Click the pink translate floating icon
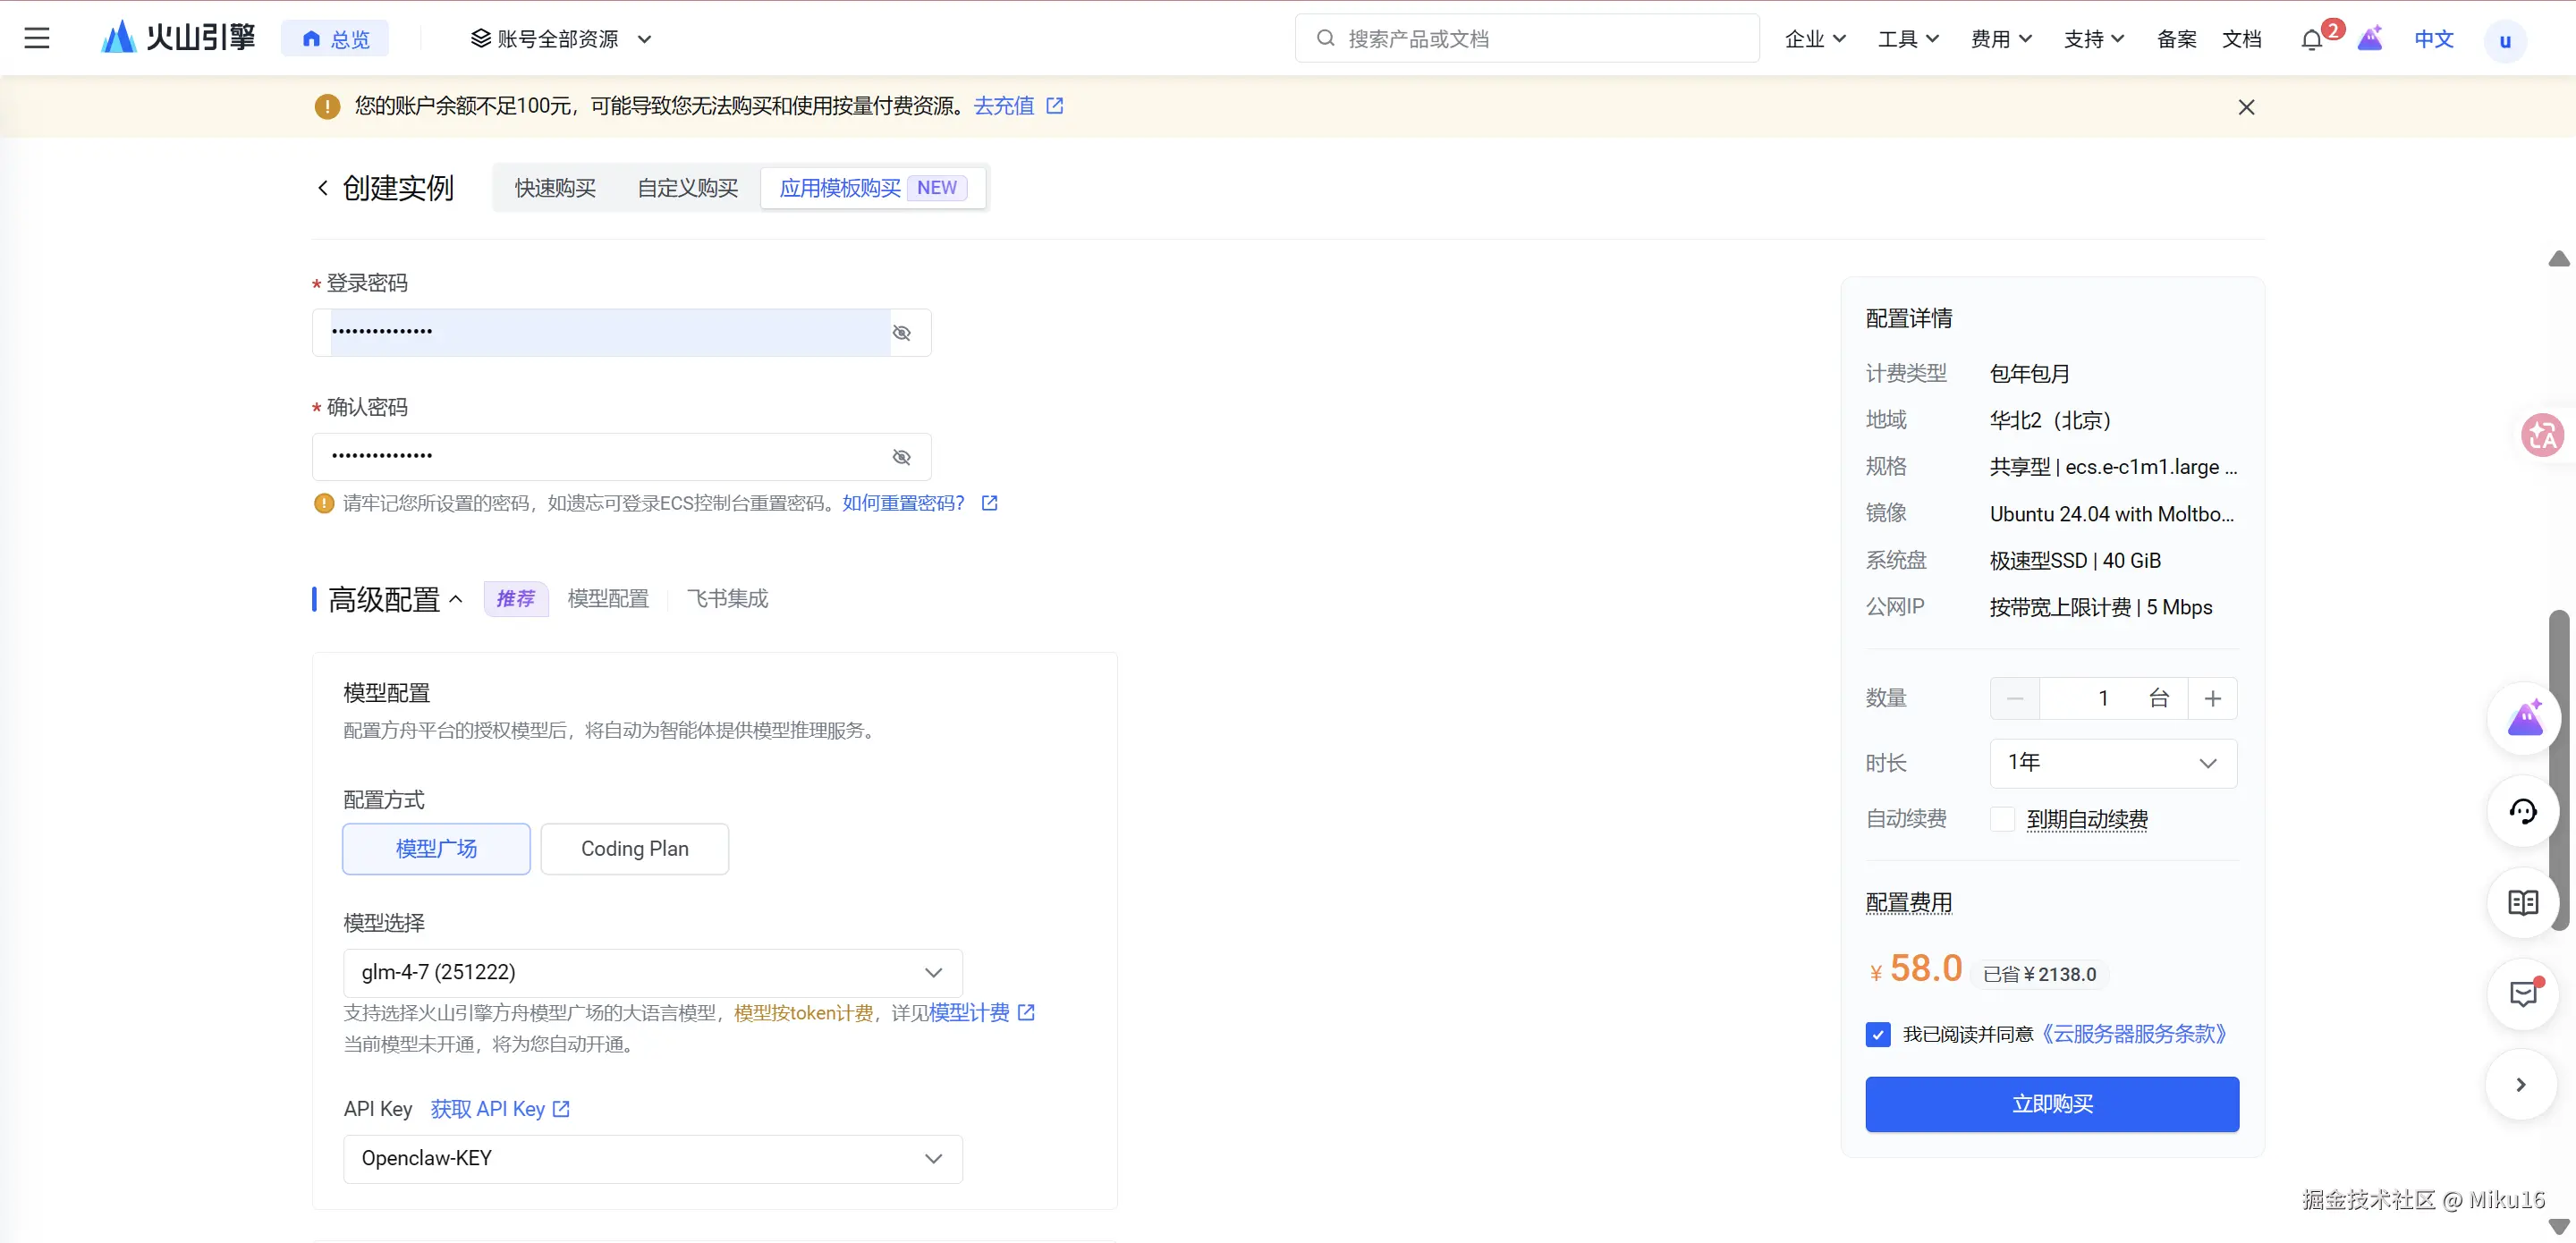Screen dimensions: 2576x1243 [x=2541, y=435]
